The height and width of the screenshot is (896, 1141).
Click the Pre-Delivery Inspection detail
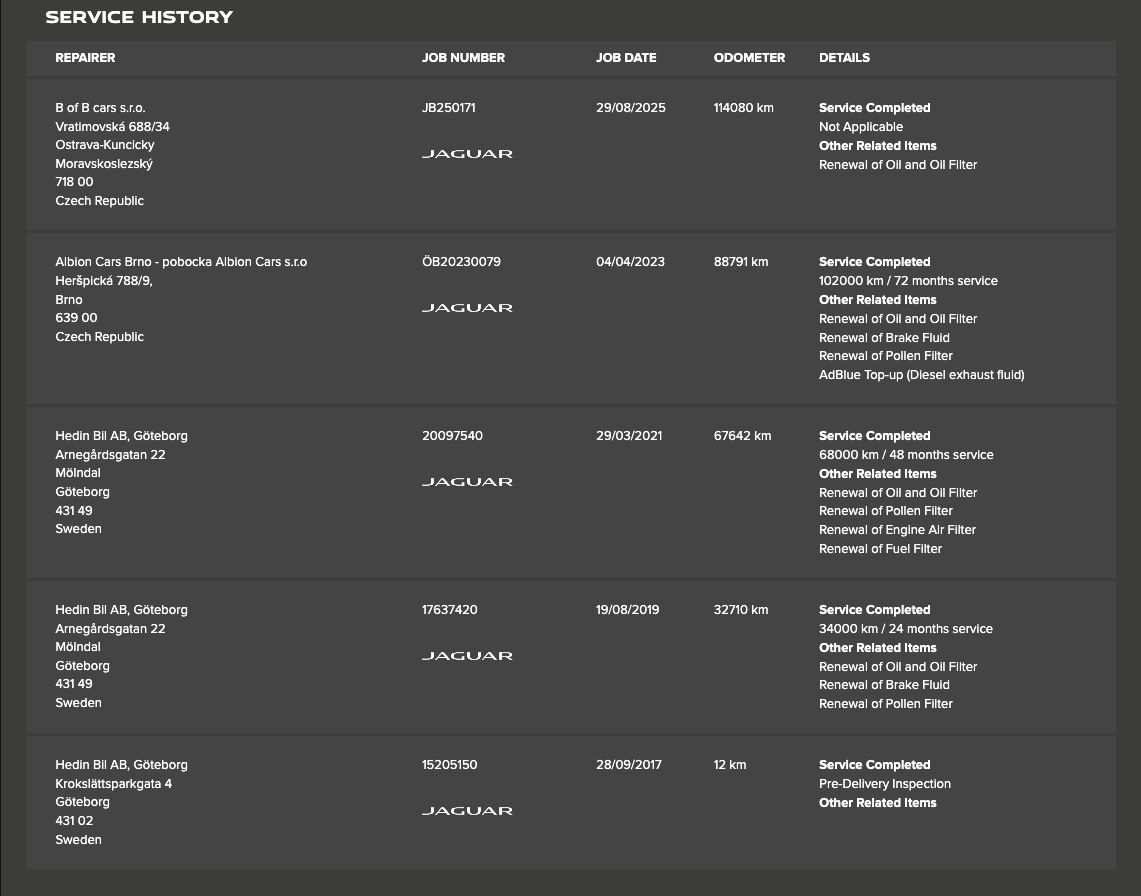pyautogui.click(x=885, y=784)
